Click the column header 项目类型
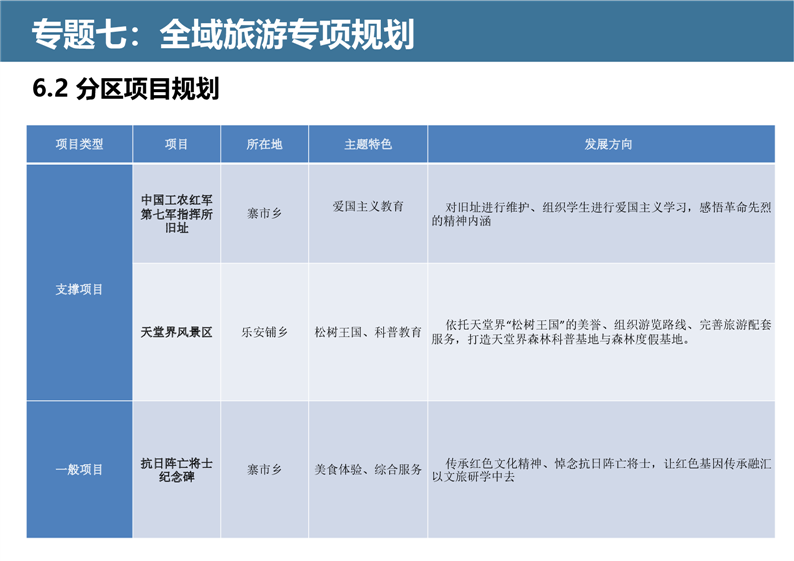 [80, 144]
